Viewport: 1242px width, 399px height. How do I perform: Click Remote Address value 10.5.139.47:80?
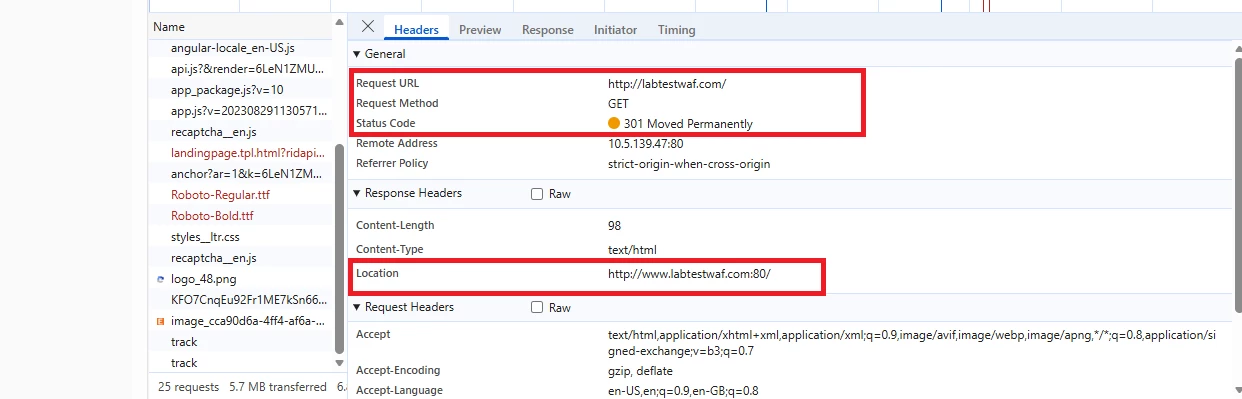pos(646,143)
